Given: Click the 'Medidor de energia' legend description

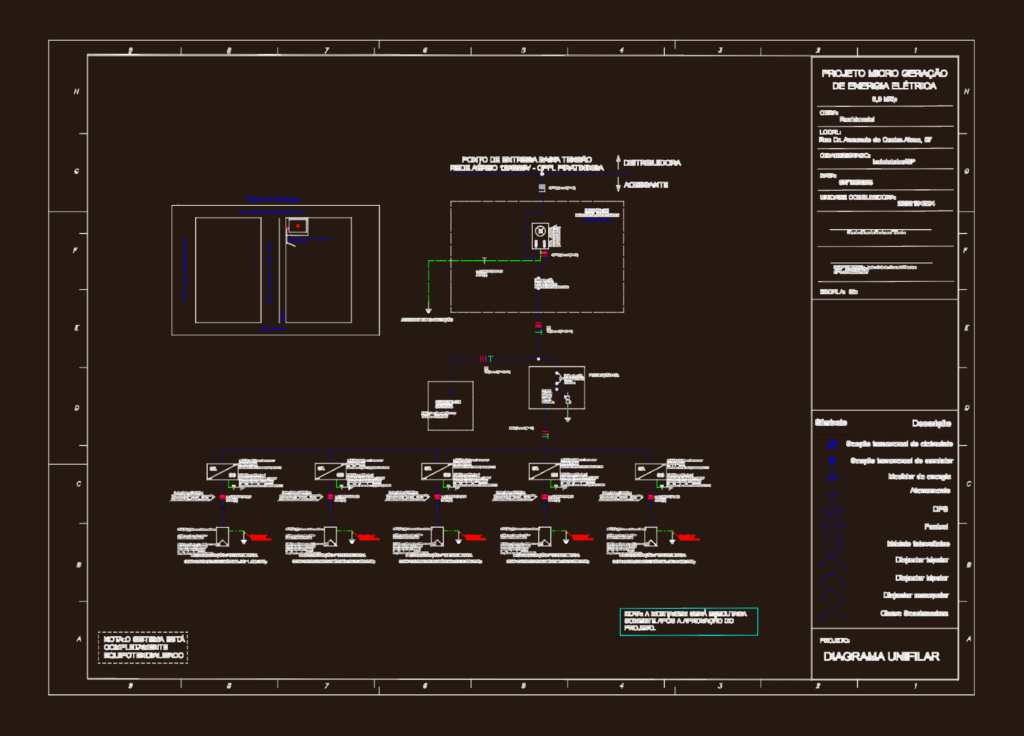Looking at the screenshot, I should point(920,477).
